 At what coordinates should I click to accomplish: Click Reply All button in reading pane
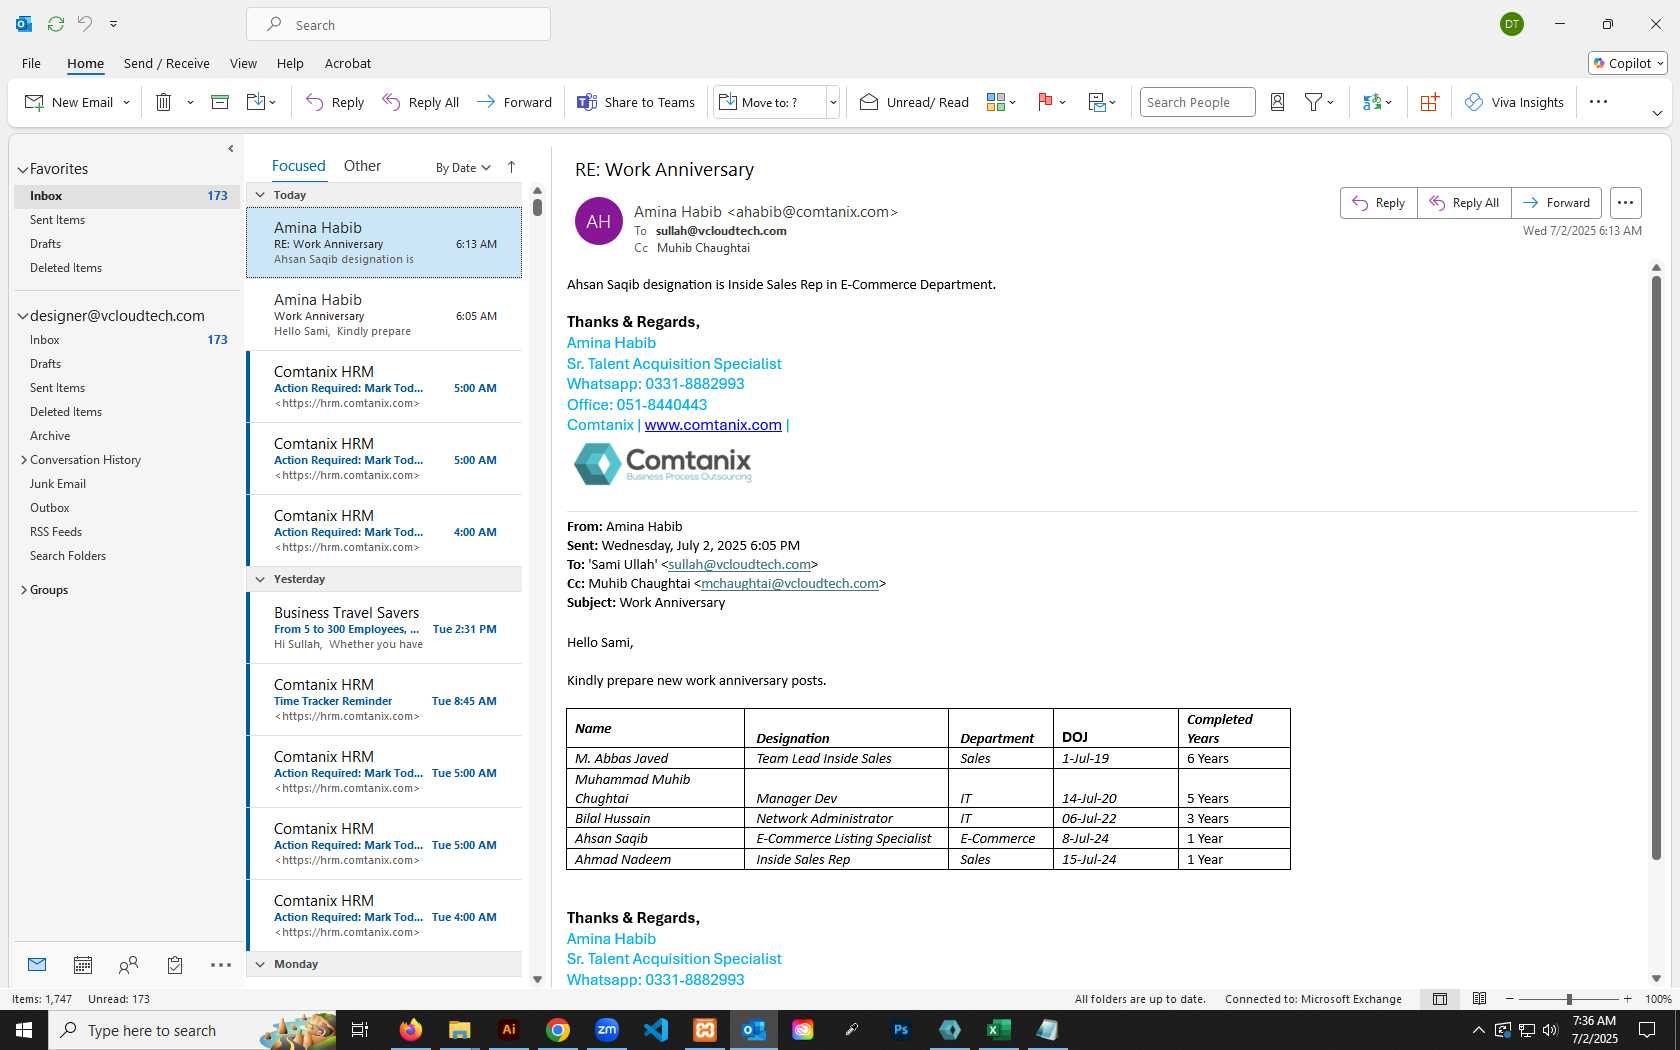tap(1464, 203)
